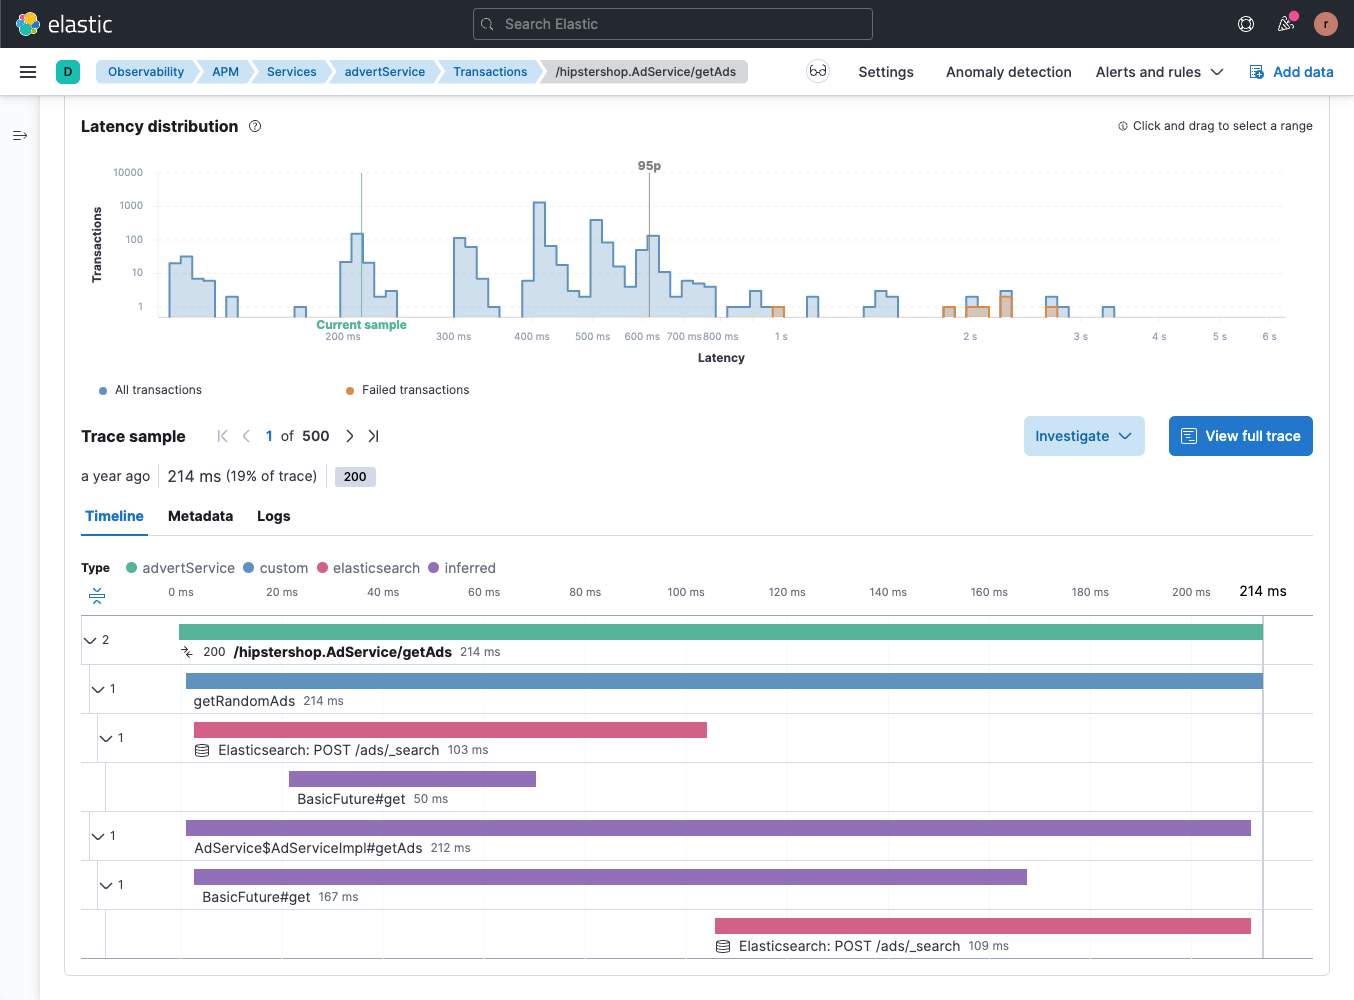Click the transaction merge icon beside 200

pyautogui.click(x=187, y=652)
